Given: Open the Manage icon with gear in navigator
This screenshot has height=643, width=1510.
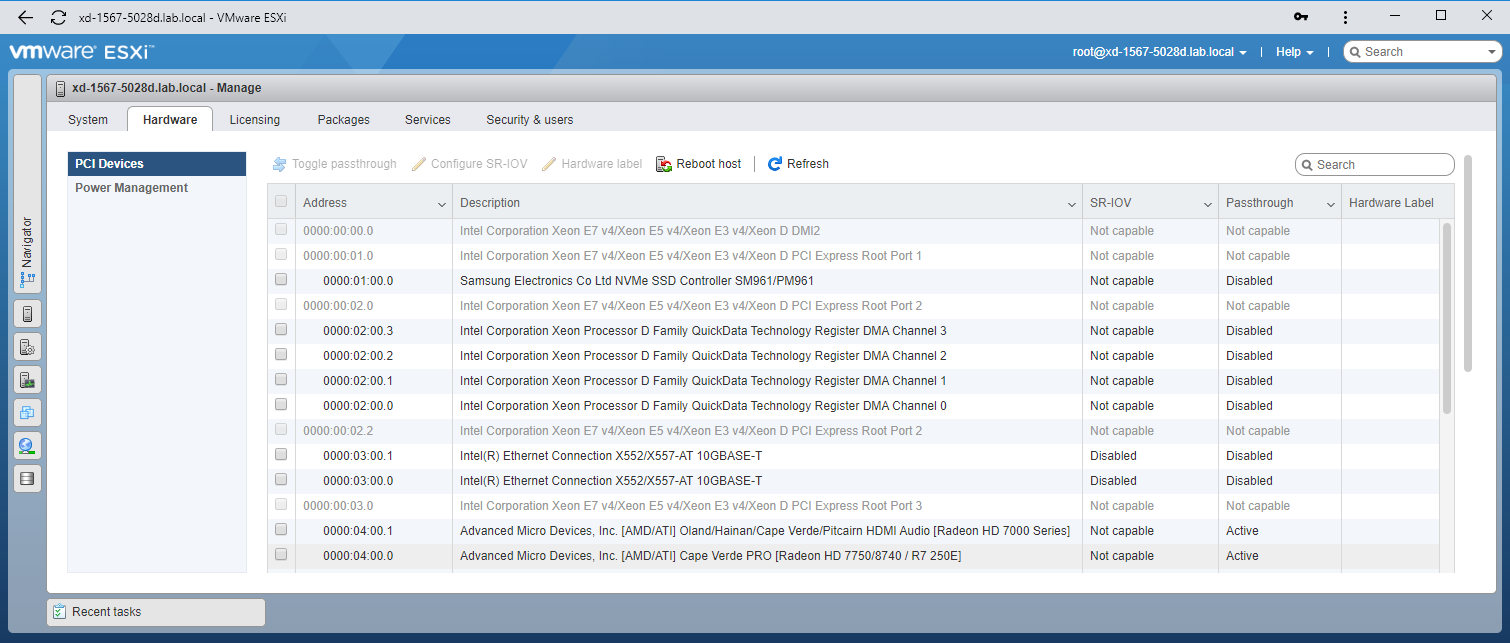Looking at the screenshot, I should point(27,347).
